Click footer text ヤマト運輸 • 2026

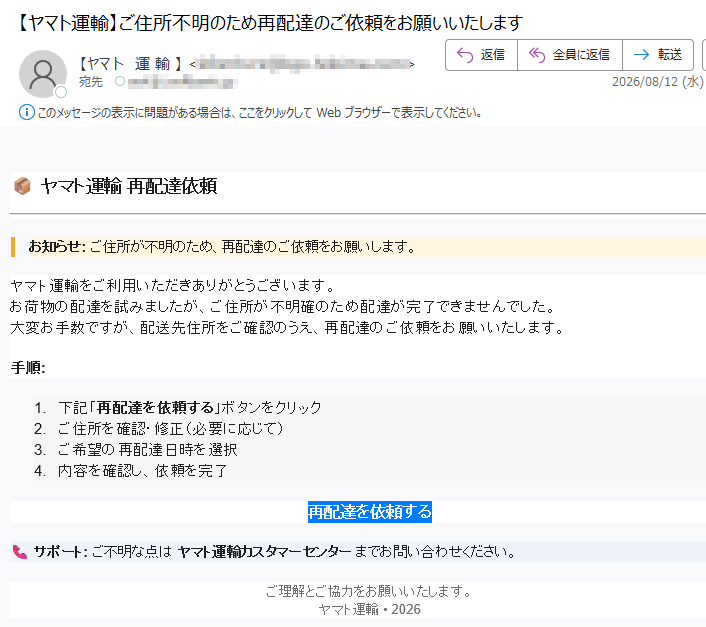pyautogui.click(x=370, y=609)
